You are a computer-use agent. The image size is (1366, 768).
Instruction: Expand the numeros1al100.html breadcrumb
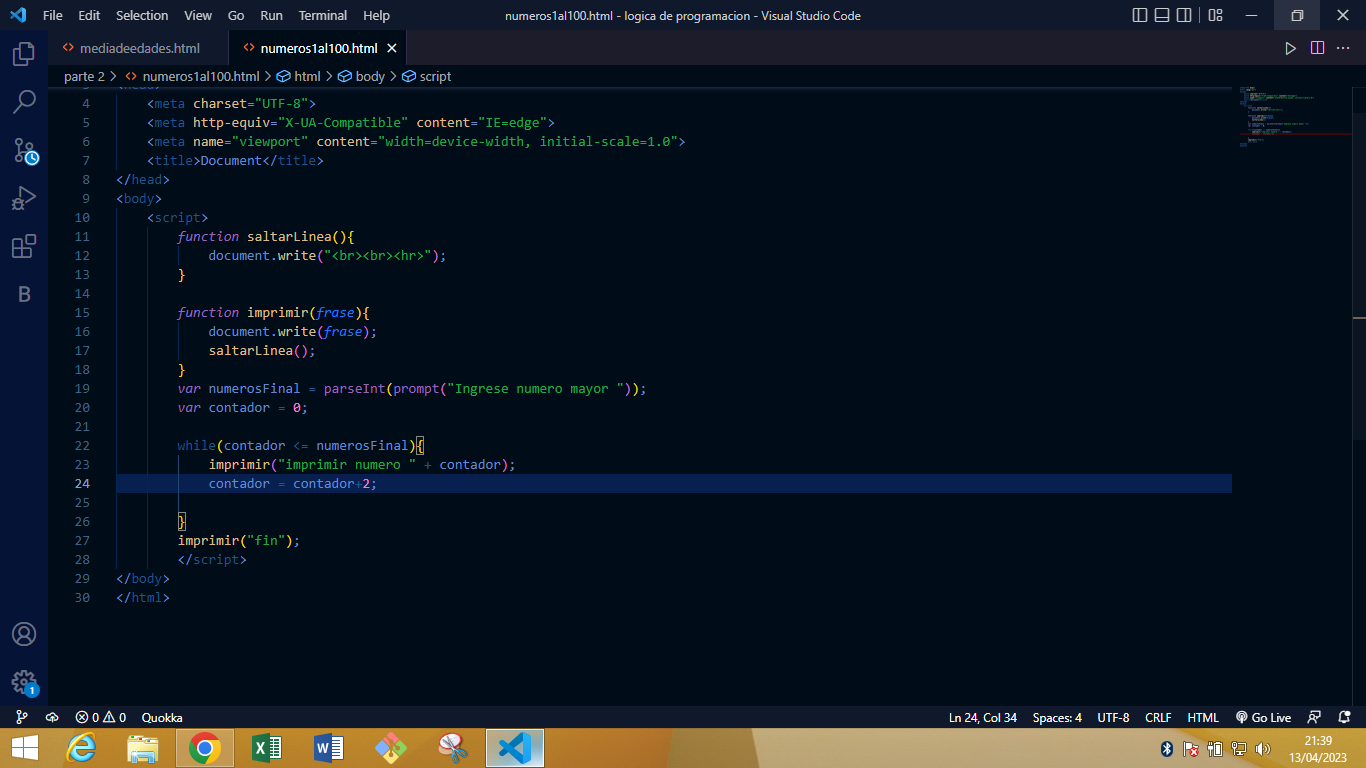191,76
